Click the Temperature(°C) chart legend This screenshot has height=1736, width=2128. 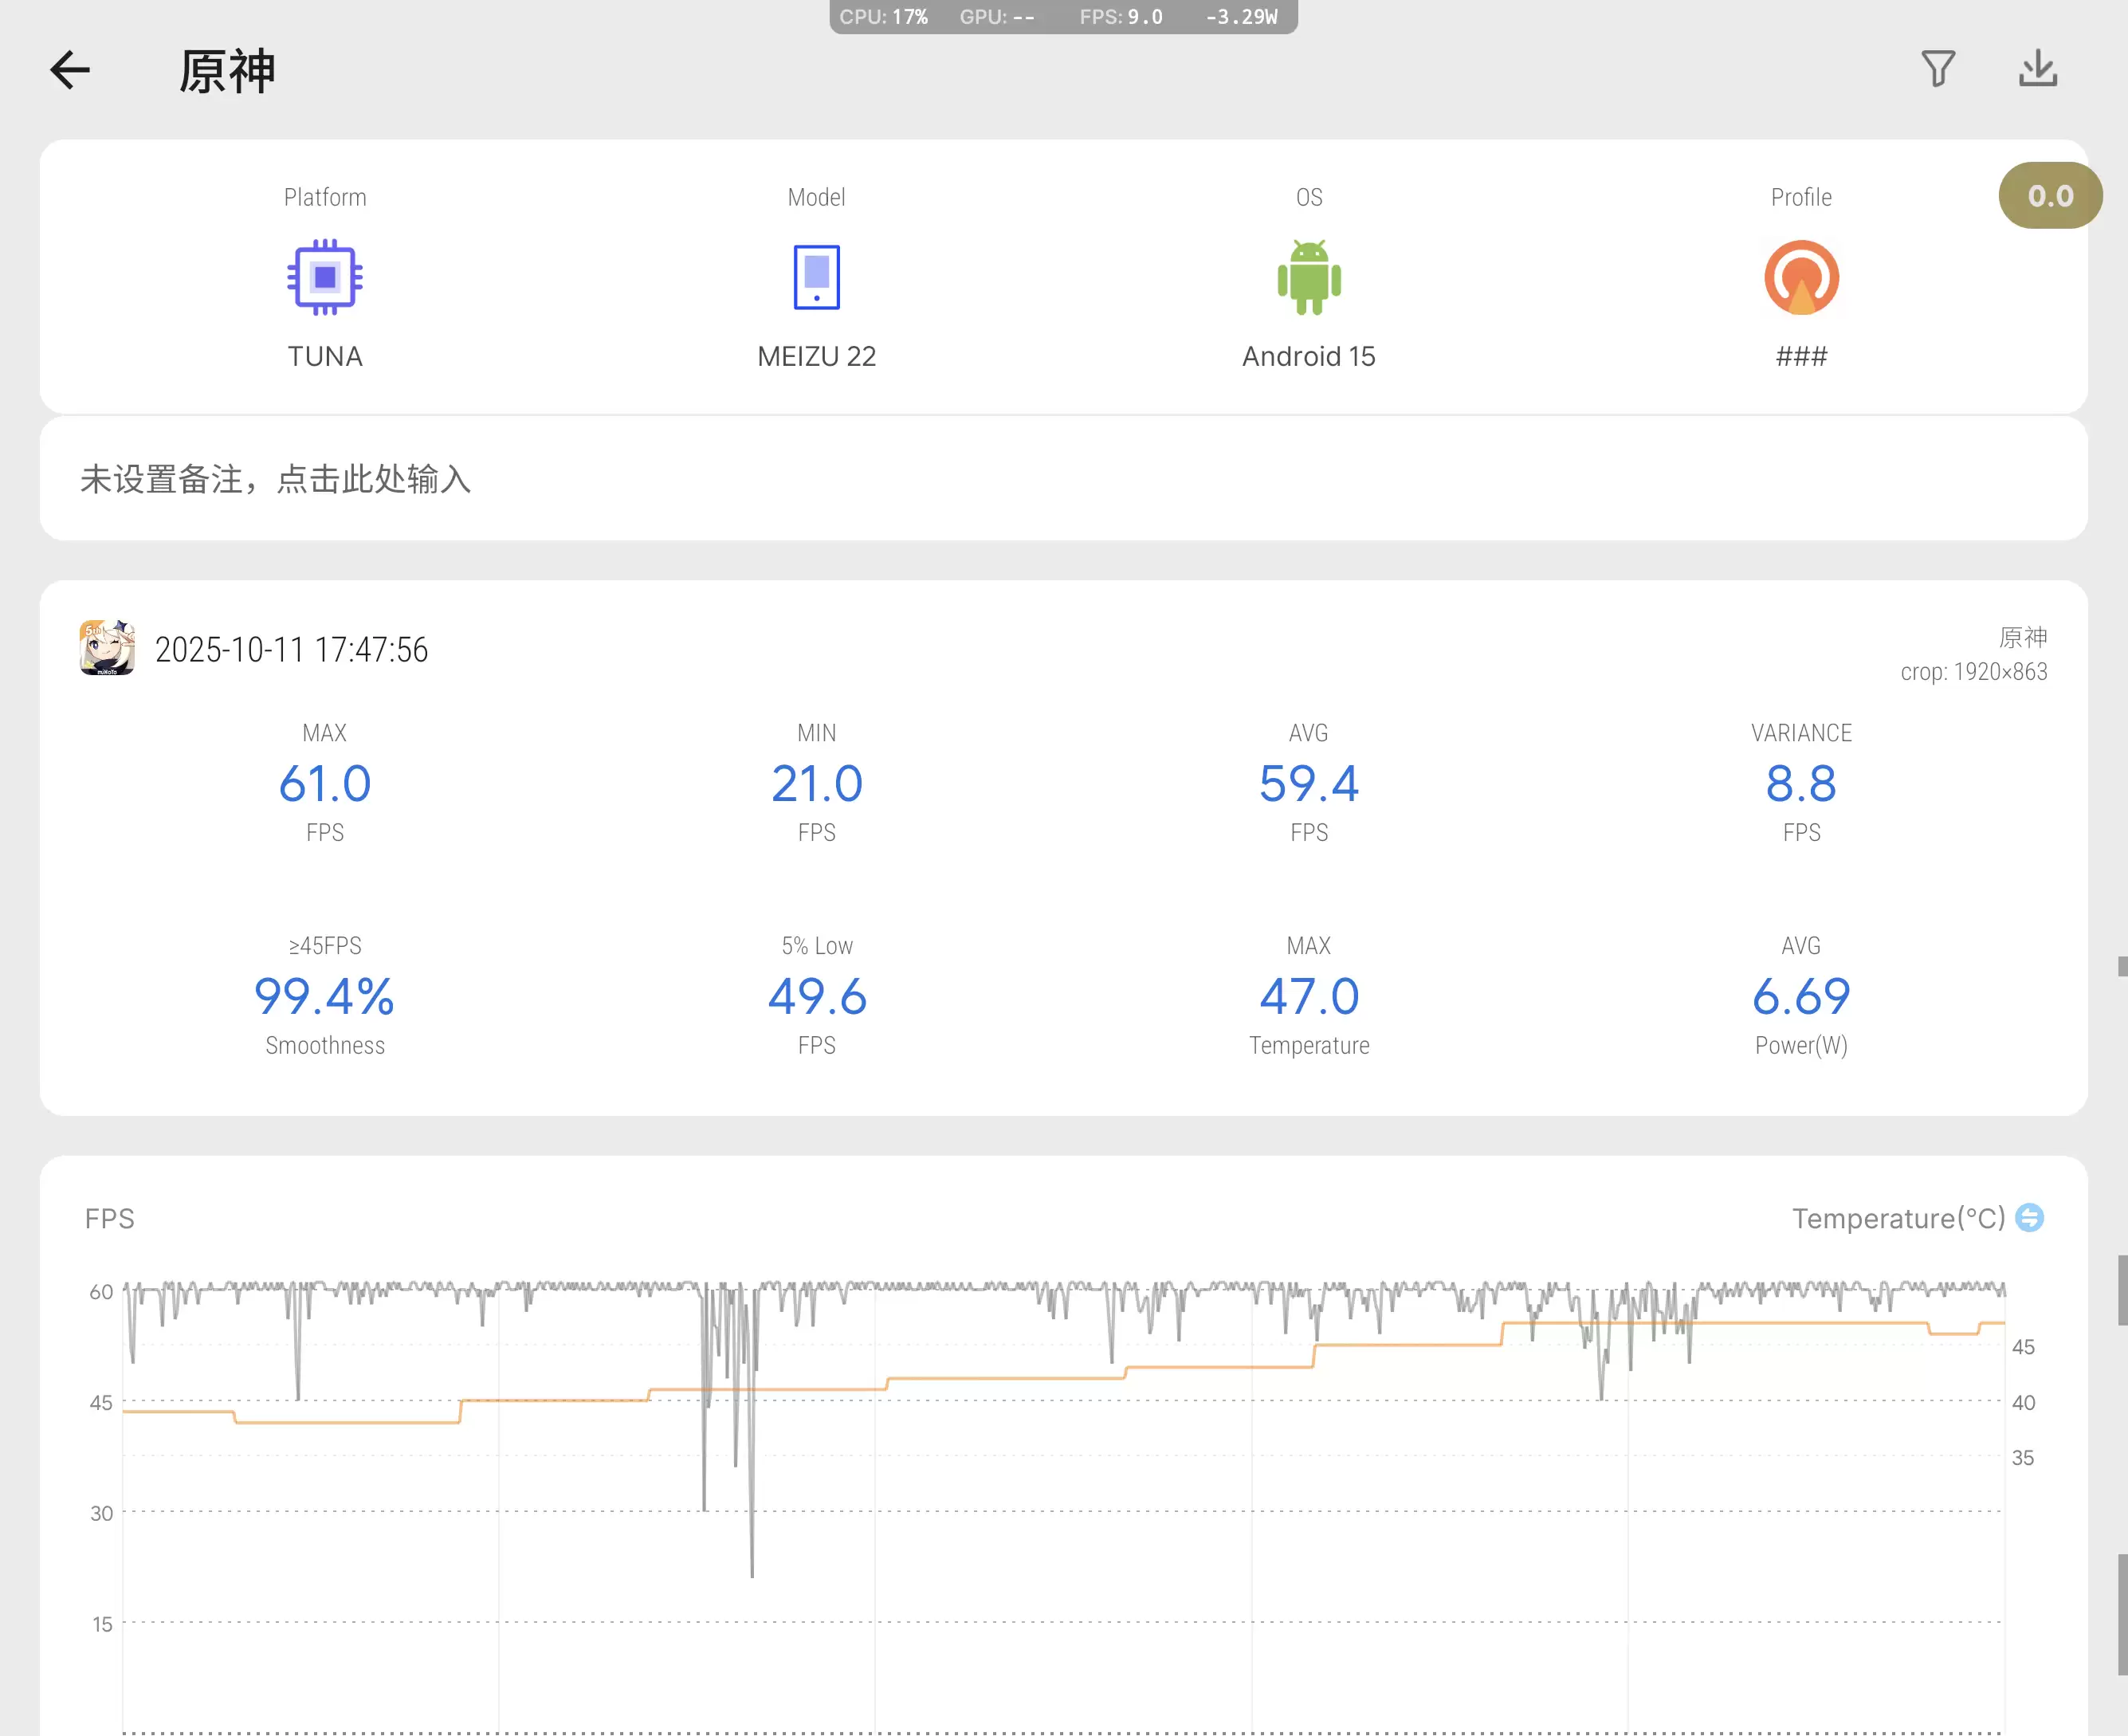click(1898, 1218)
